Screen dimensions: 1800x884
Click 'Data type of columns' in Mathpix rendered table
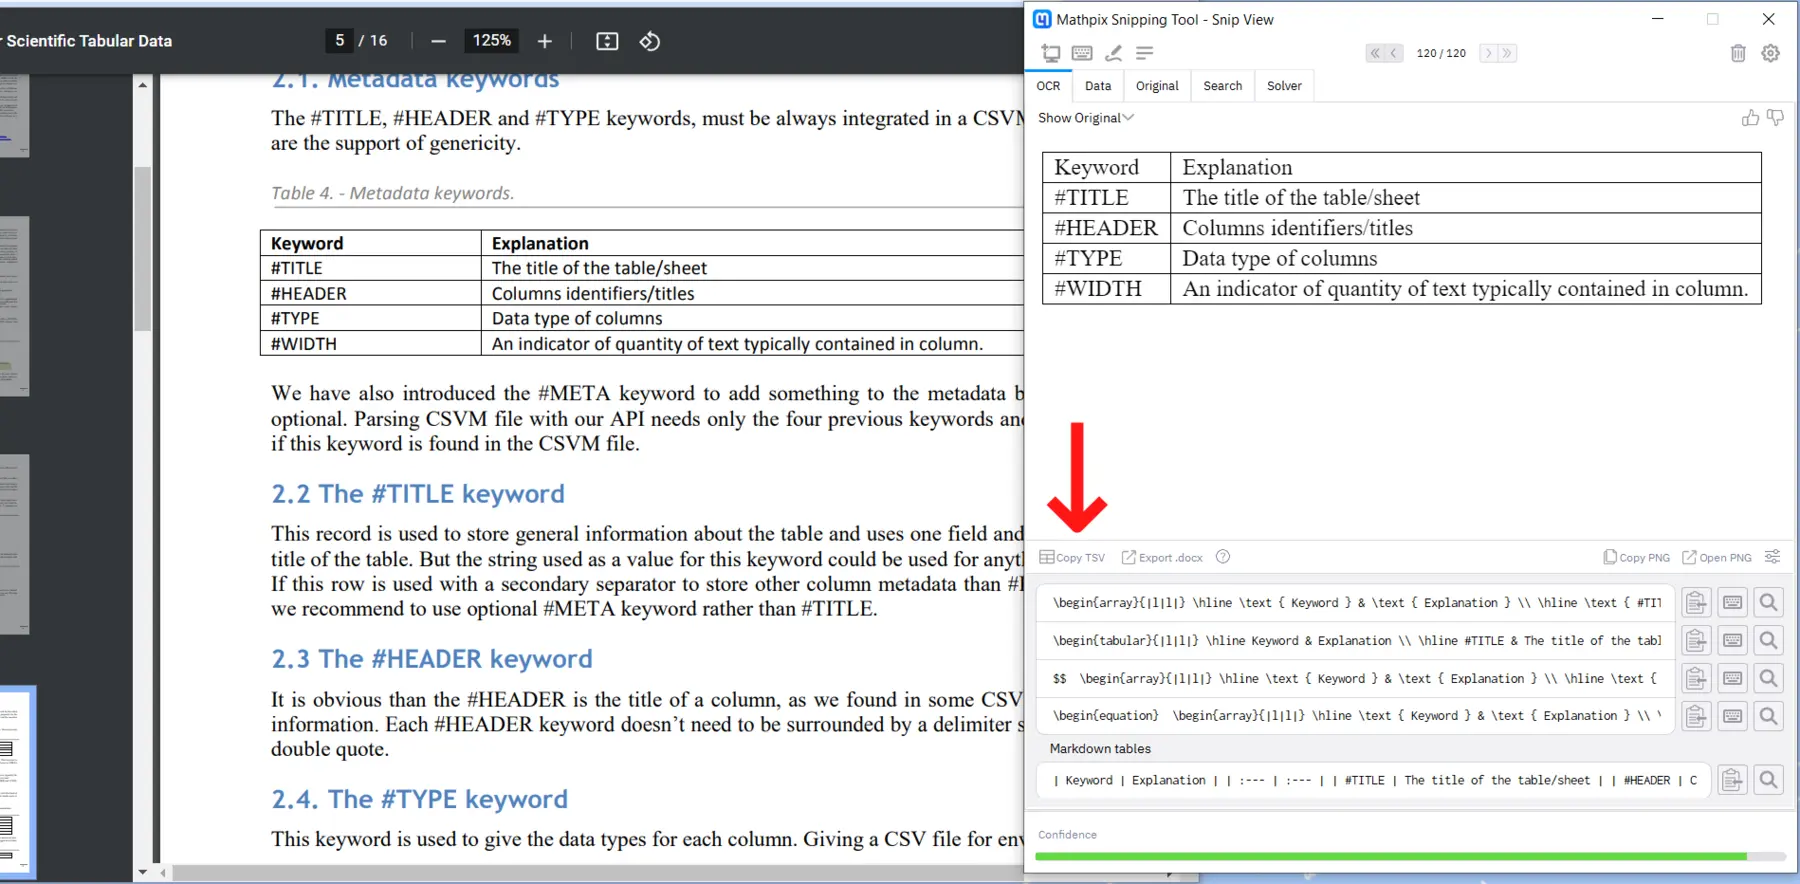pos(1280,259)
